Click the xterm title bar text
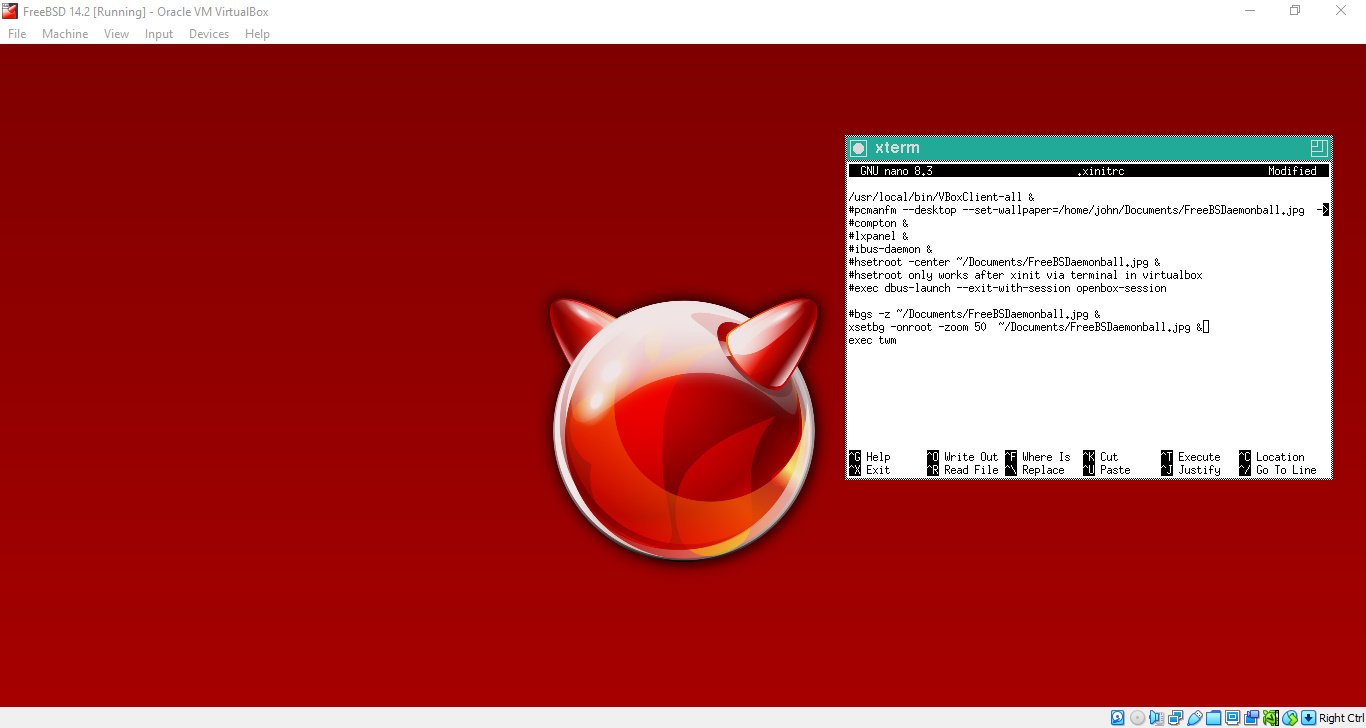The width and height of the screenshot is (1366, 728). pyautogui.click(x=897, y=148)
